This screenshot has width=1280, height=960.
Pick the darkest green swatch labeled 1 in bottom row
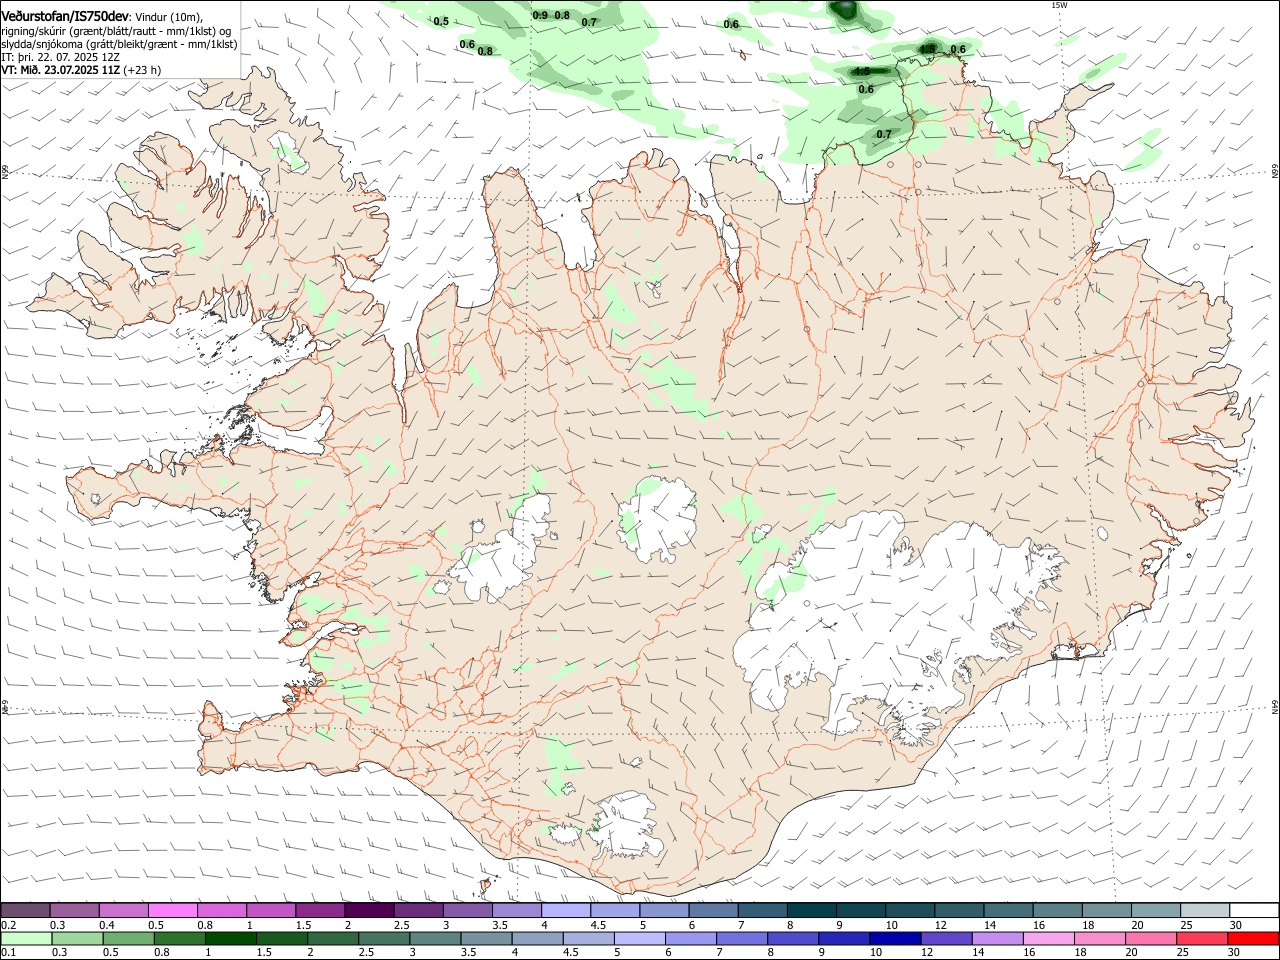pos(231,938)
